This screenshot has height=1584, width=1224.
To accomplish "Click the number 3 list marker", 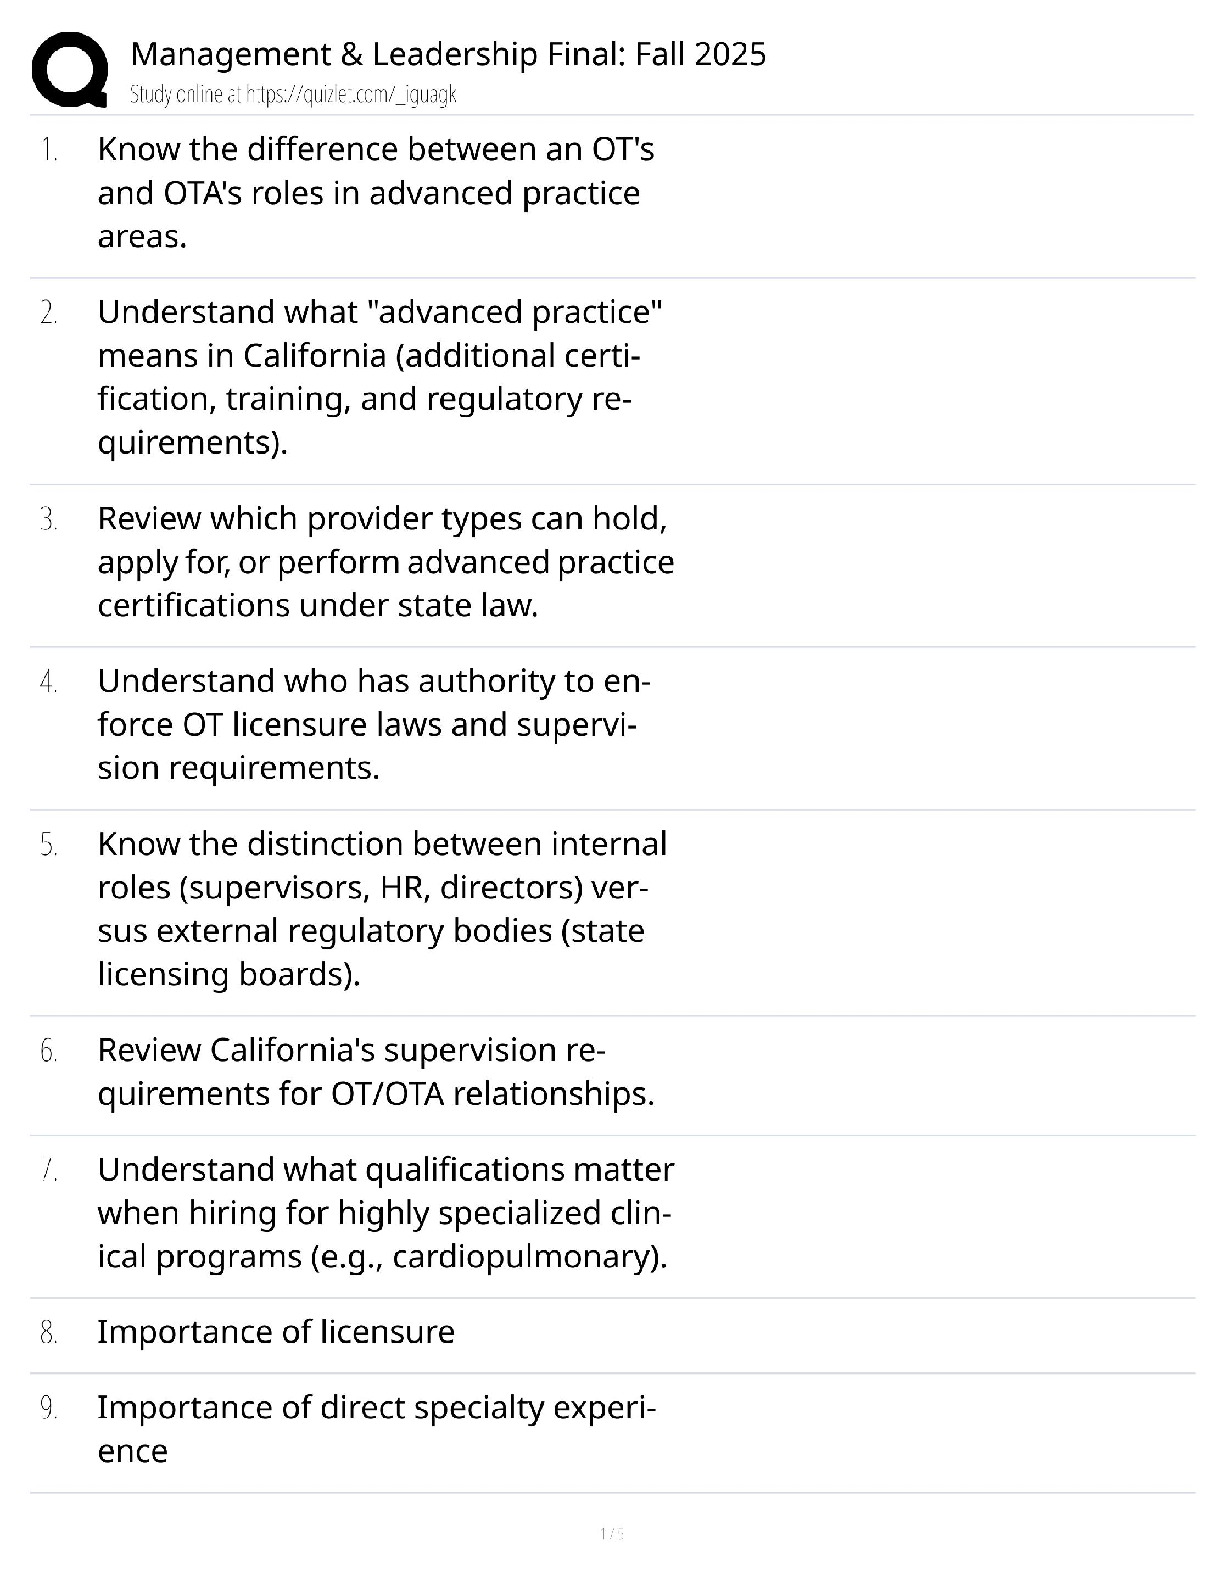I will point(49,519).
